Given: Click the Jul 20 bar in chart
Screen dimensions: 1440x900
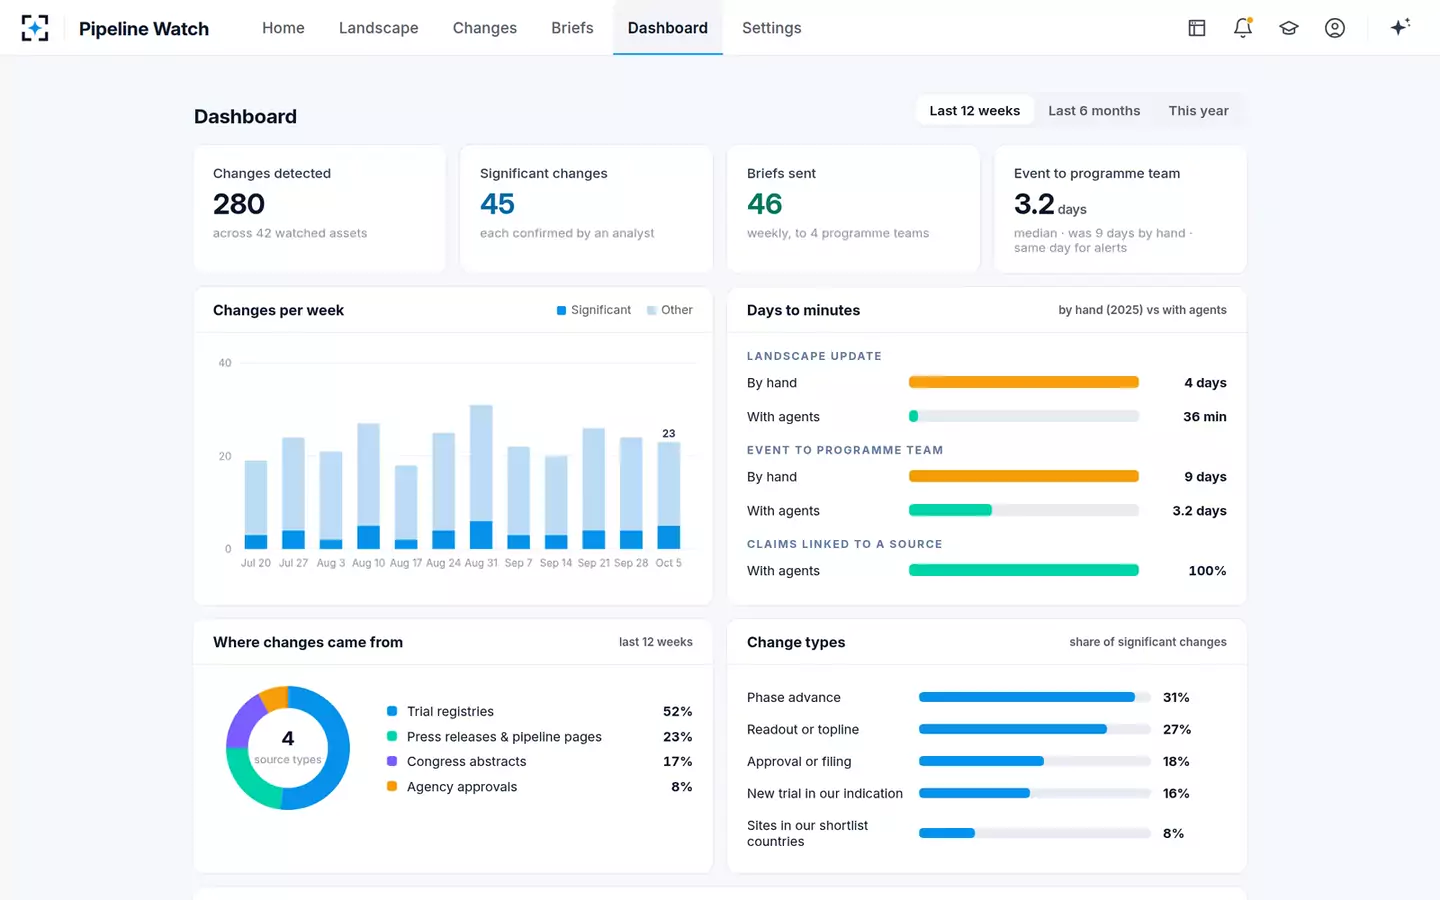Looking at the screenshot, I should [x=256, y=505].
